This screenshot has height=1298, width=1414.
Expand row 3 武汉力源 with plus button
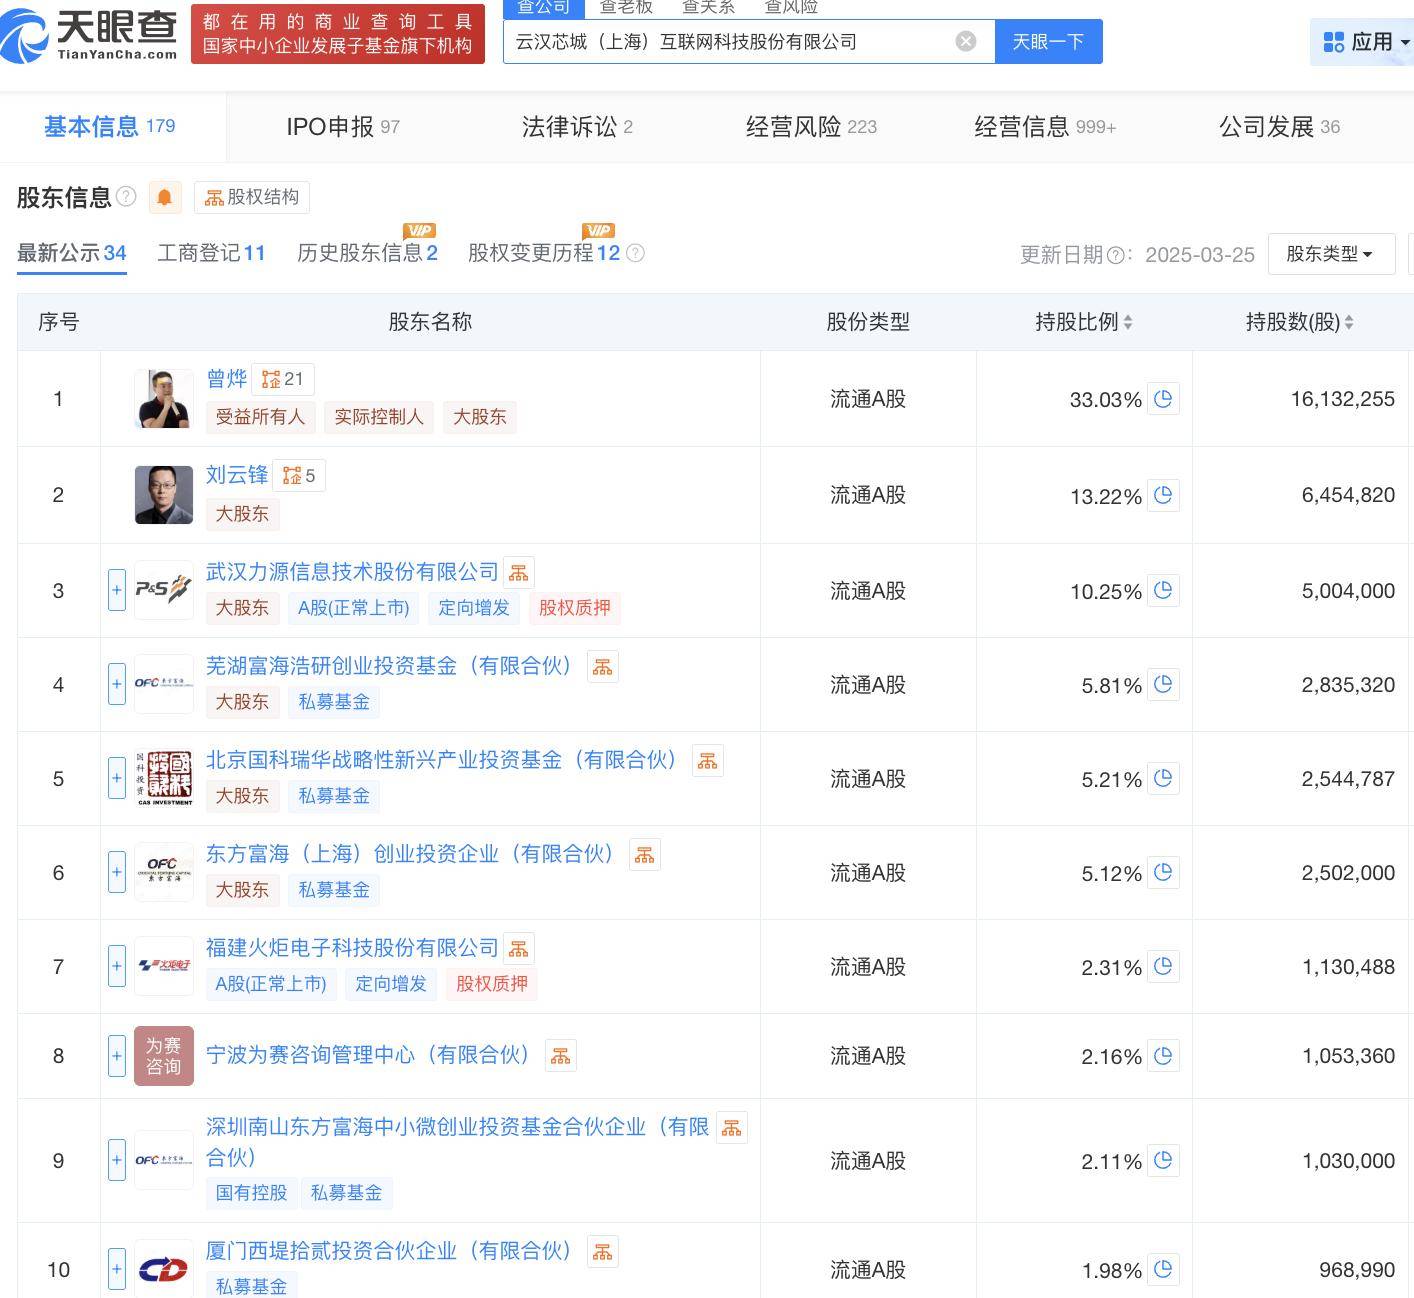click(117, 590)
